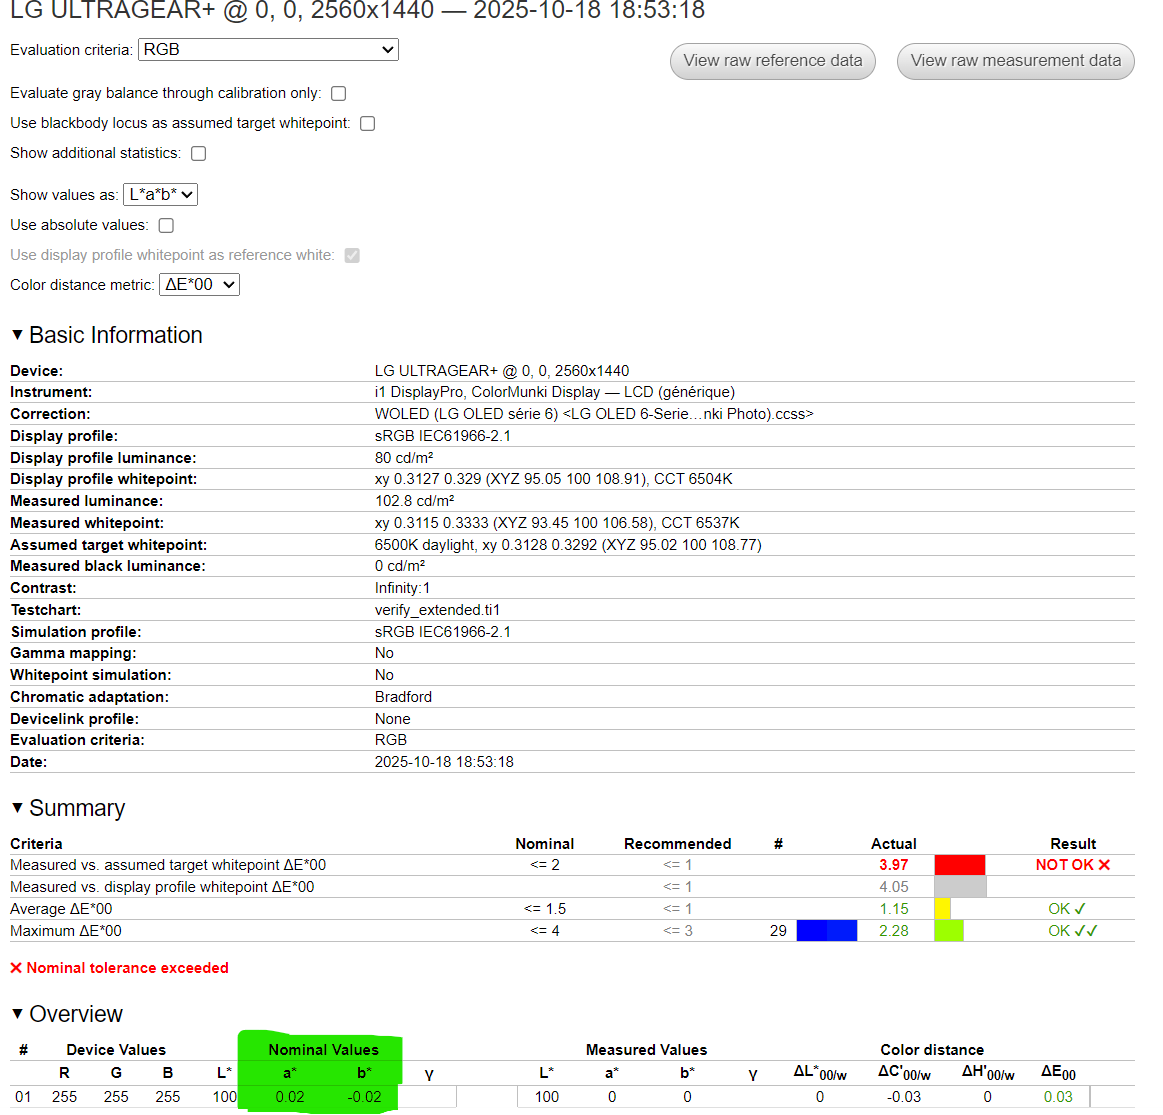Click the sRGB IEC61966-2.1 Display profile value

pos(443,436)
